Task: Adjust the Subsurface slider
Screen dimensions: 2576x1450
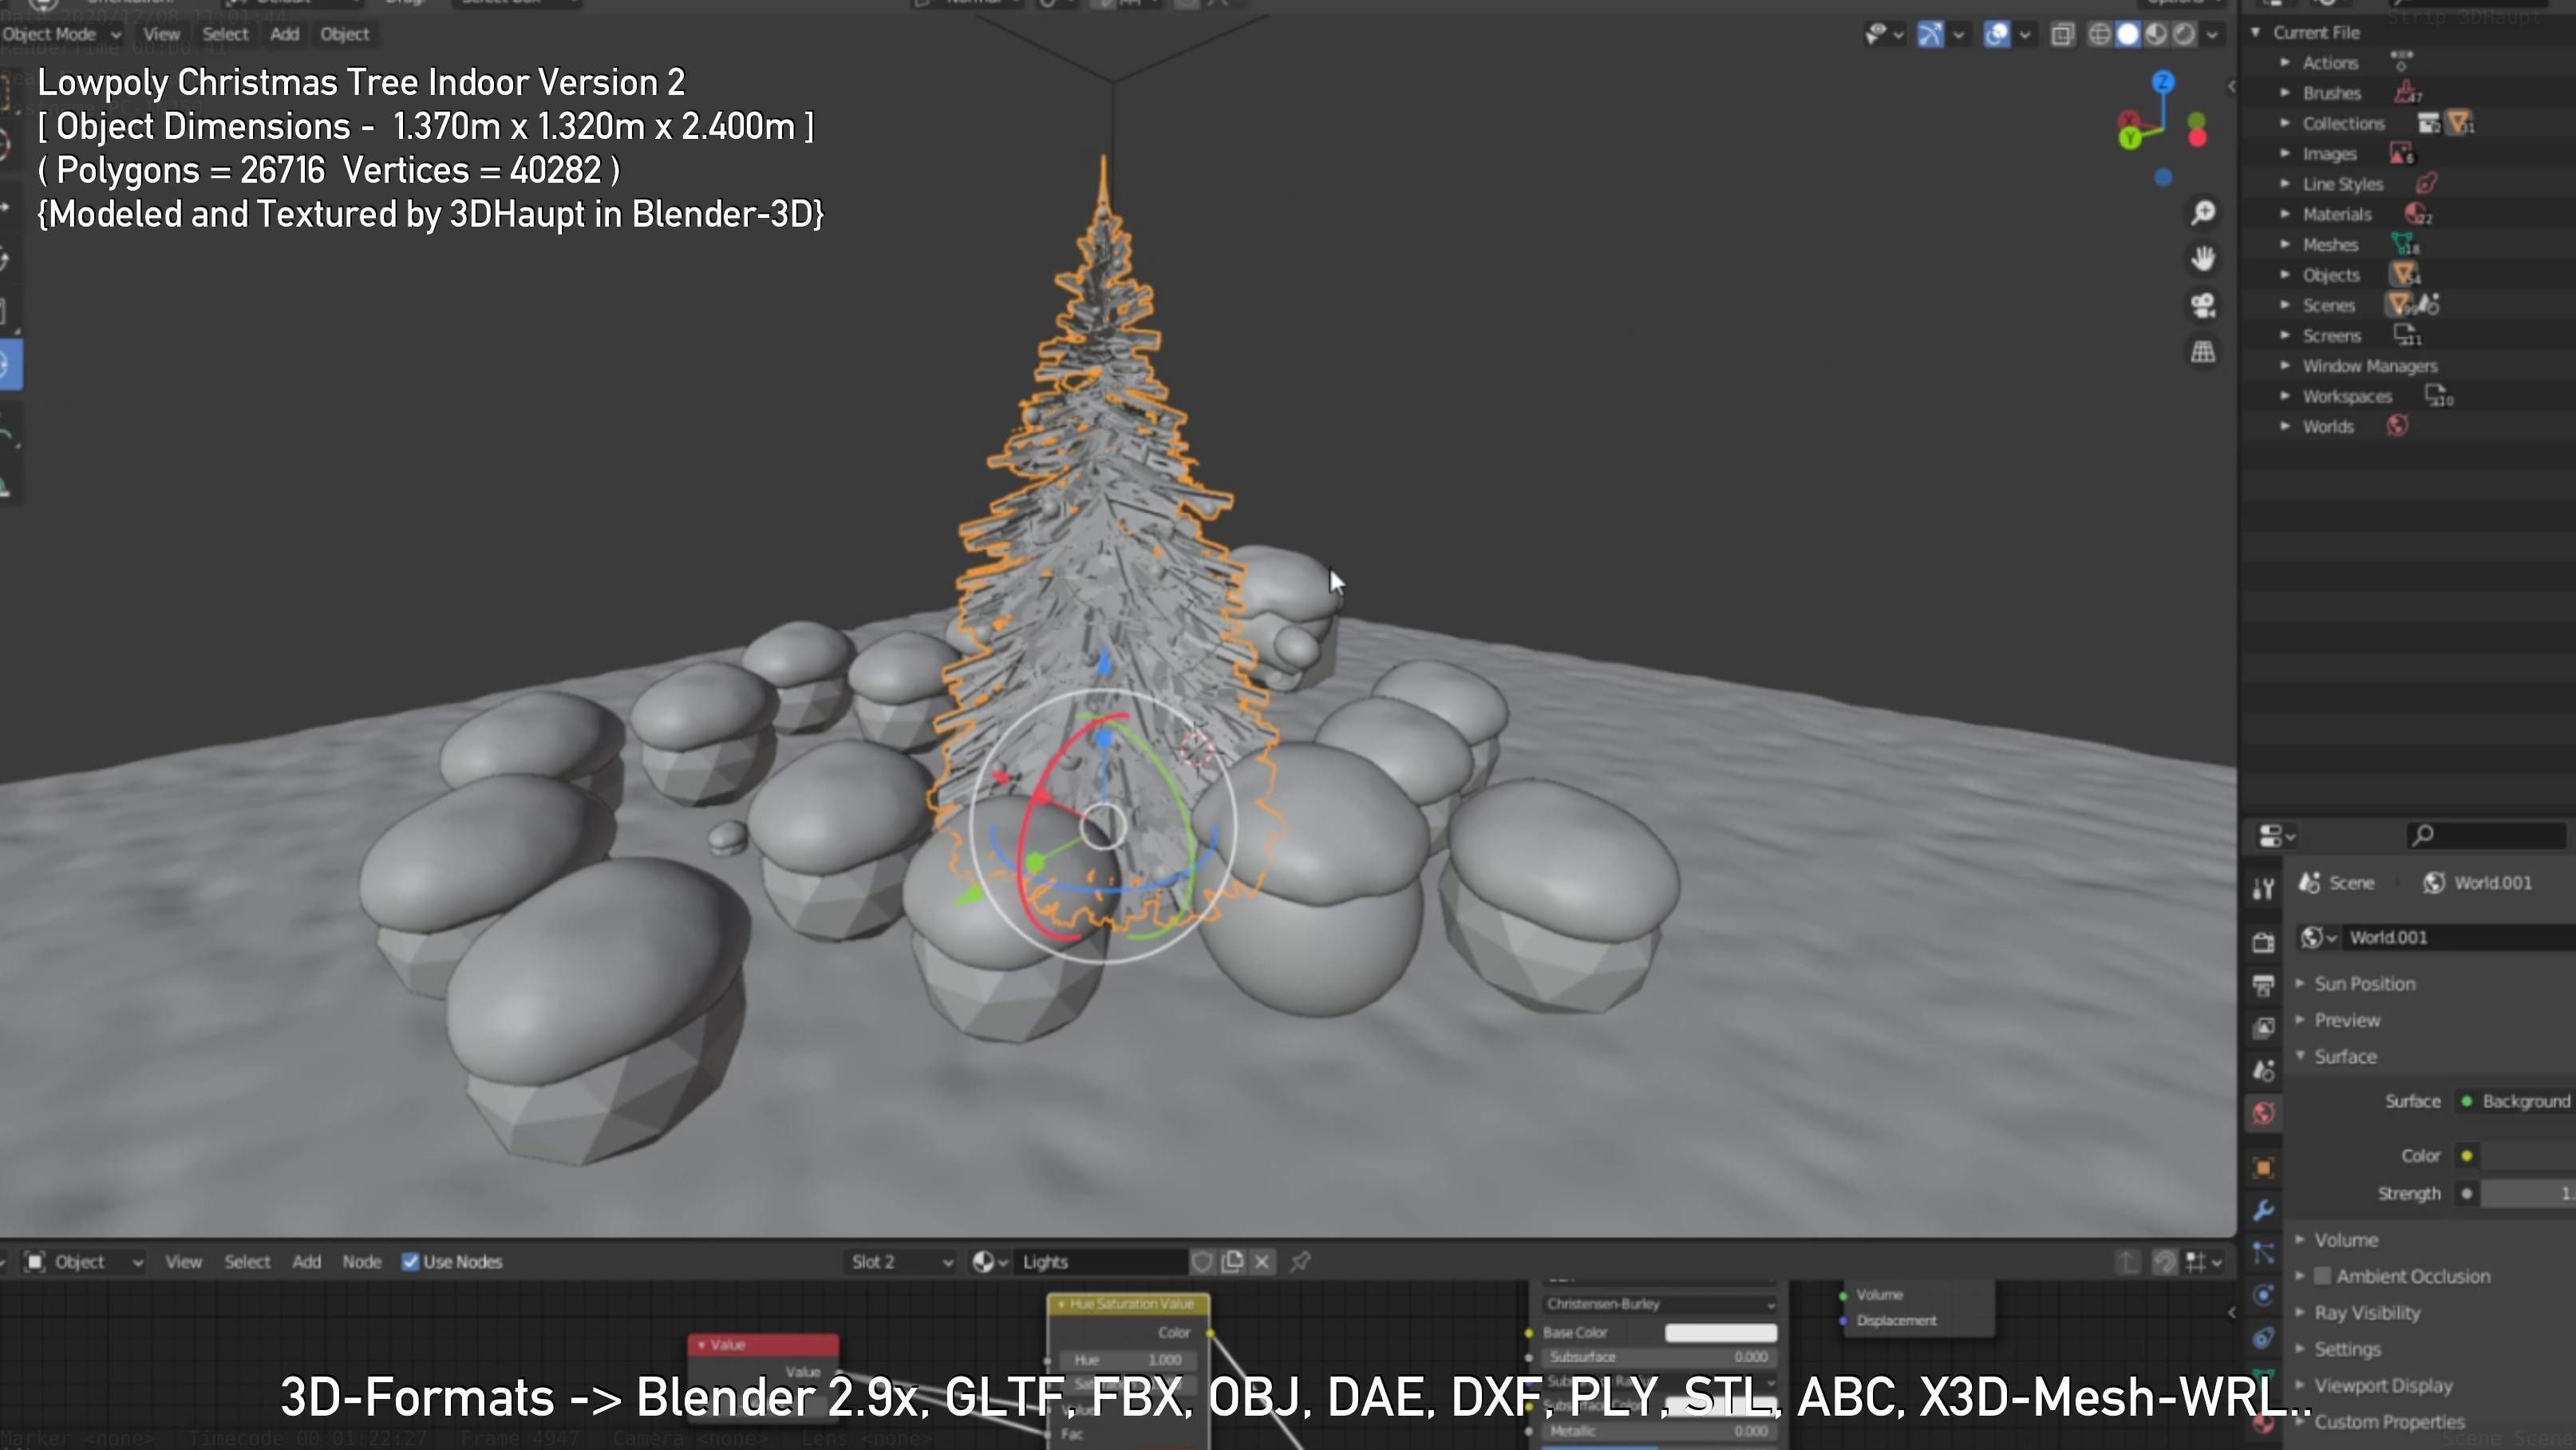Action: point(1660,1357)
